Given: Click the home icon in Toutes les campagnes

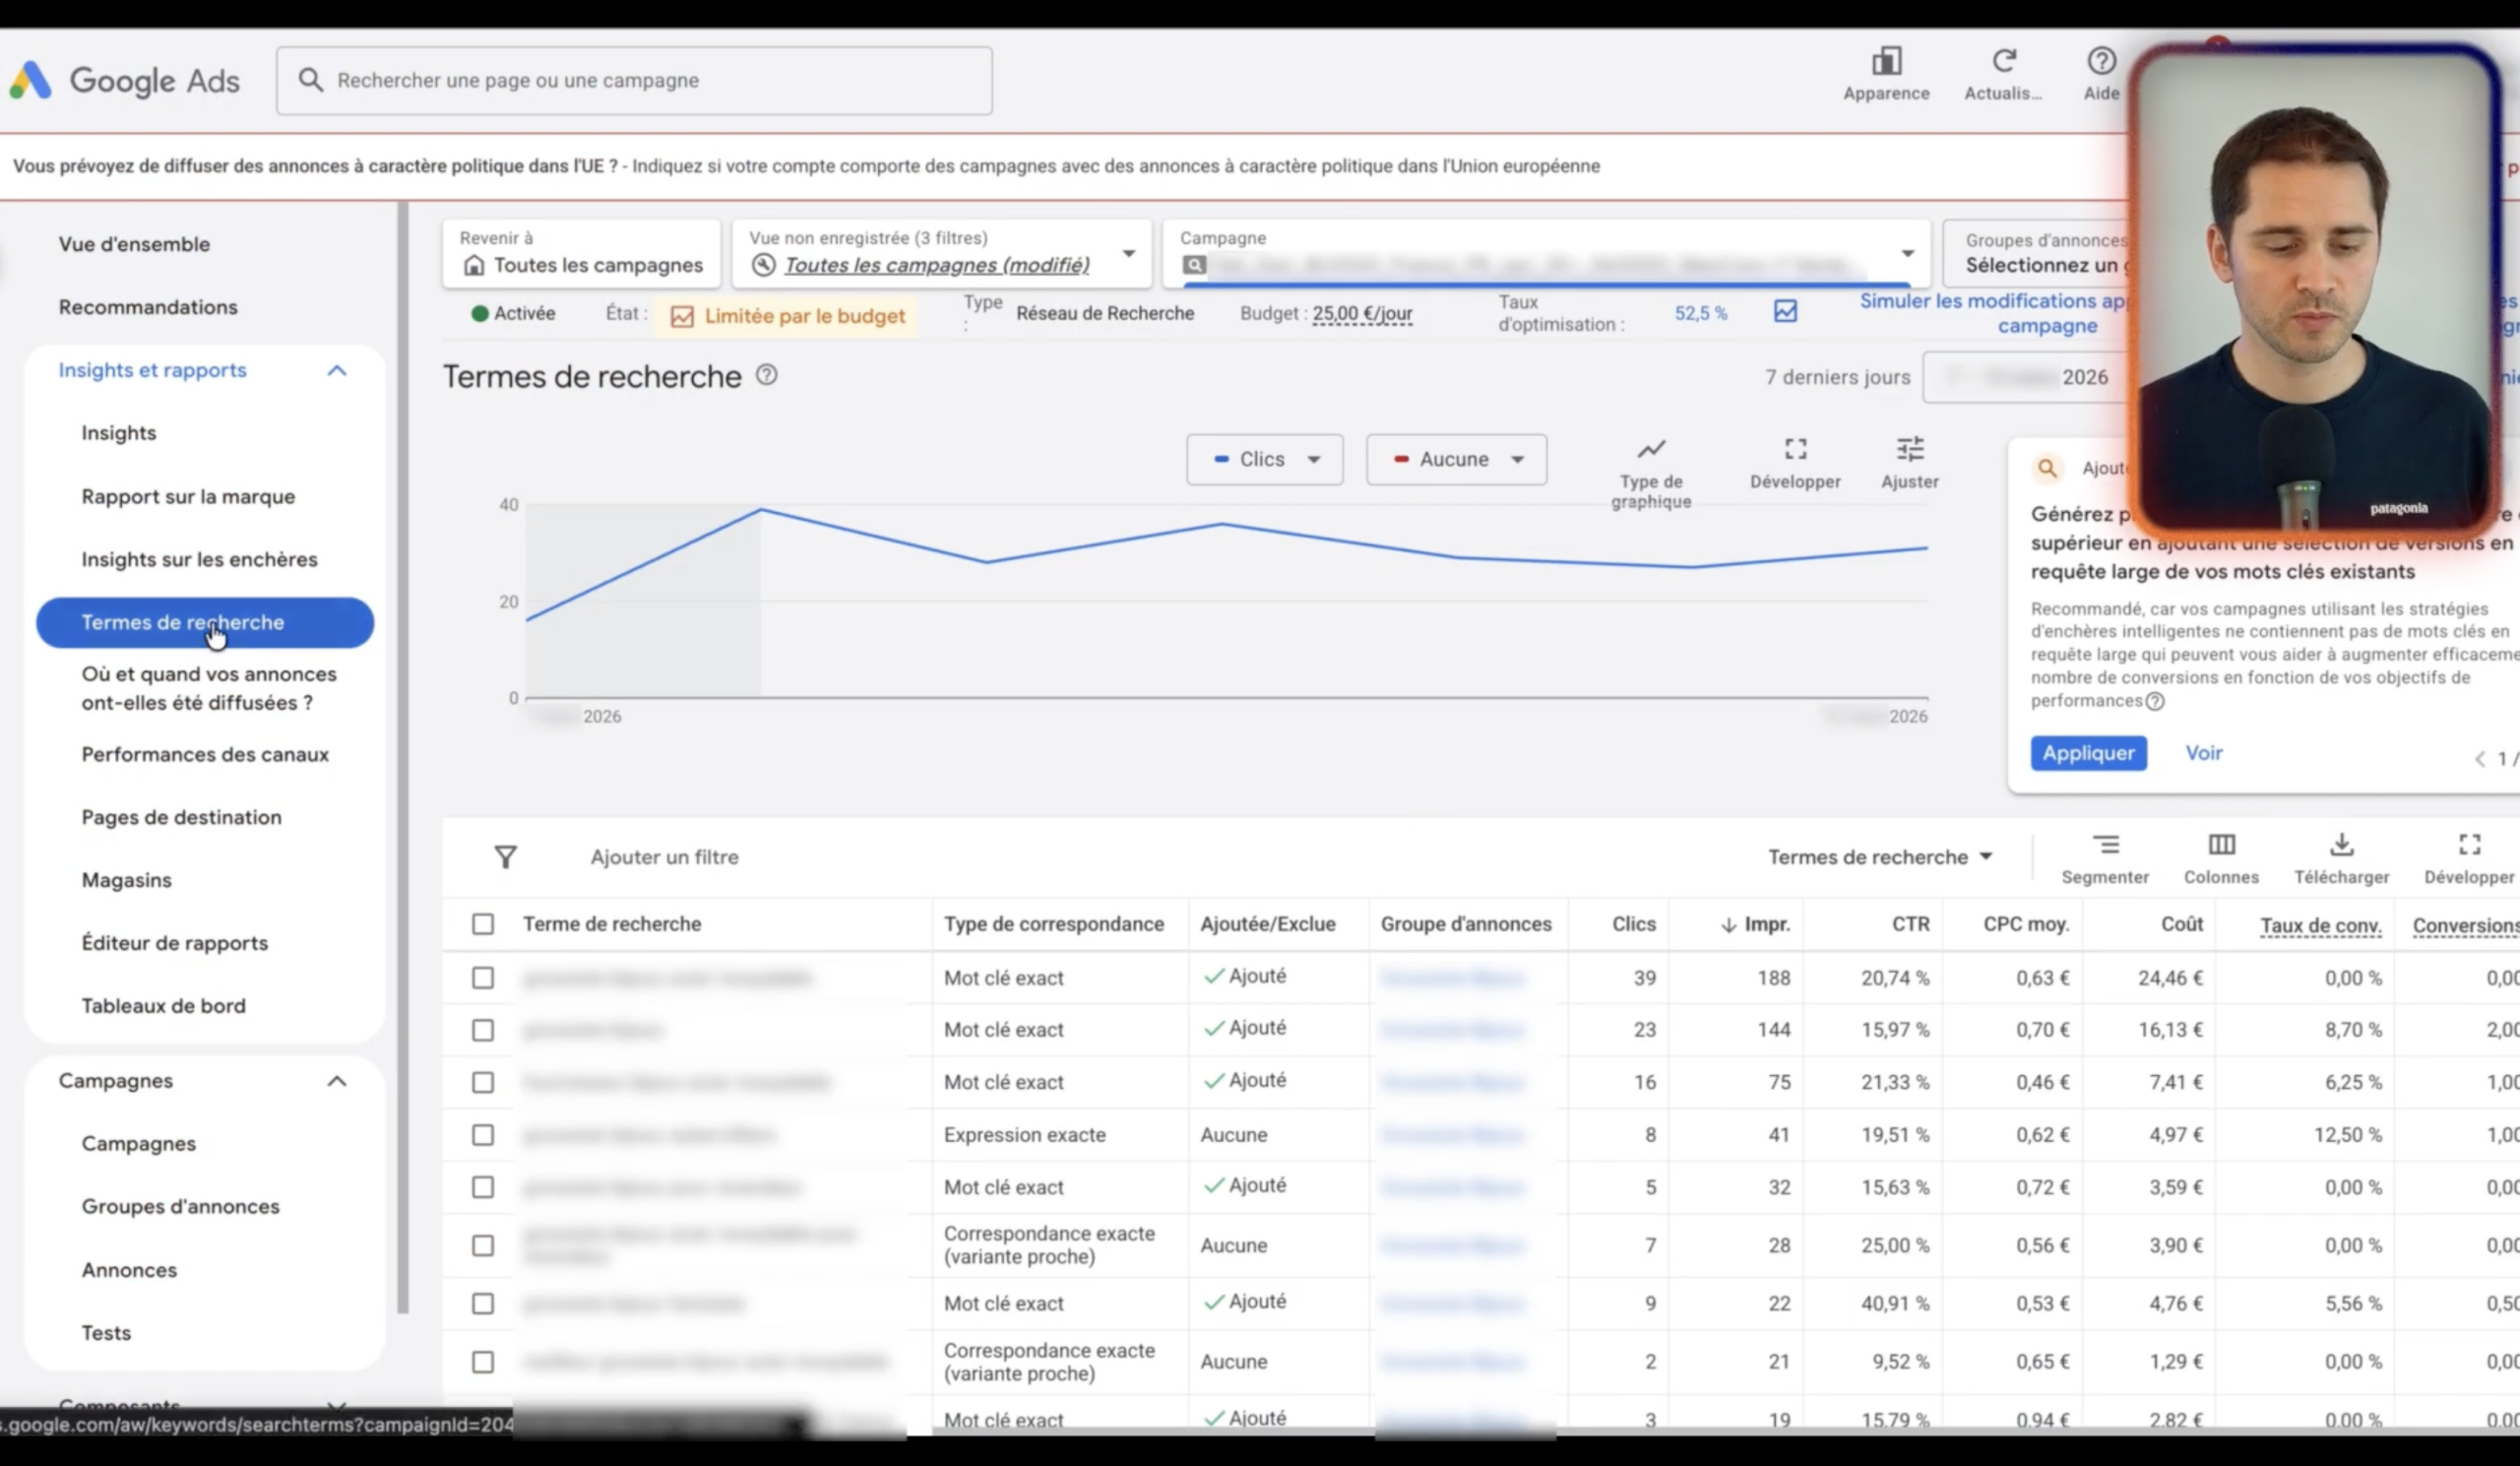Looking at the screenshot, I should tap(474, 265).
